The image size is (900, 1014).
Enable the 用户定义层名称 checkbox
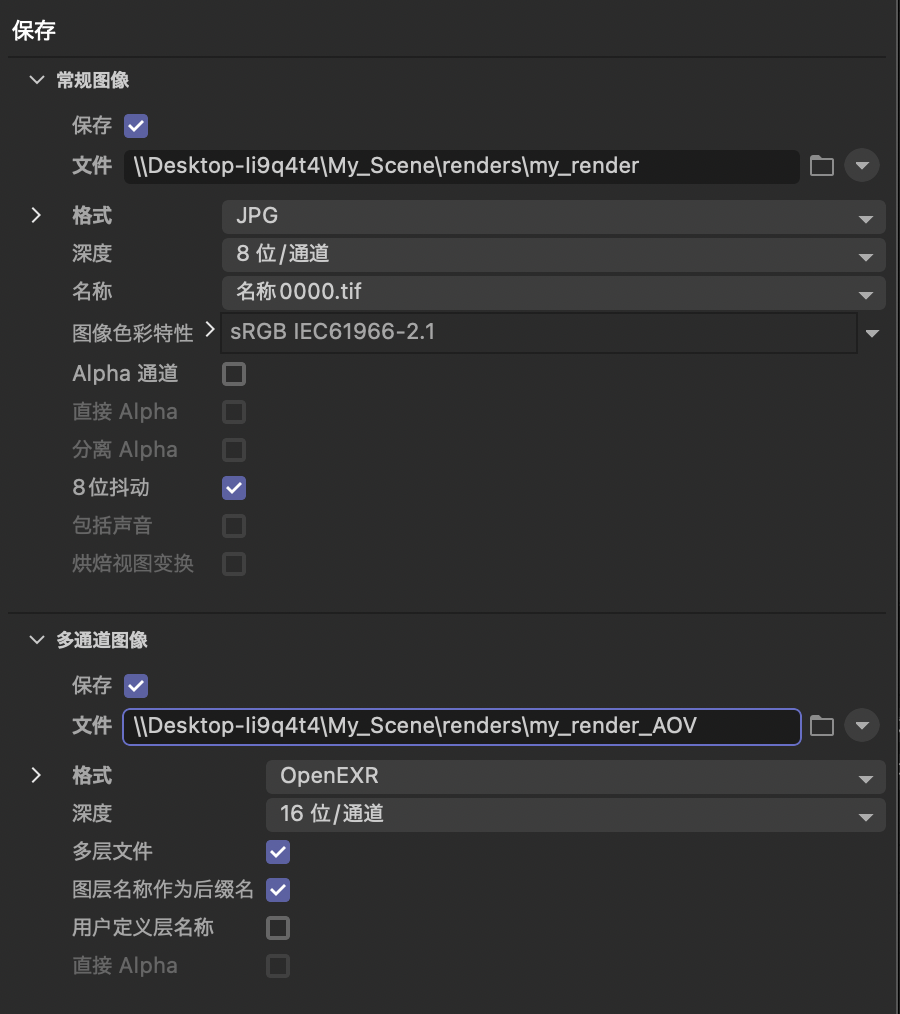tap(278, 928)
